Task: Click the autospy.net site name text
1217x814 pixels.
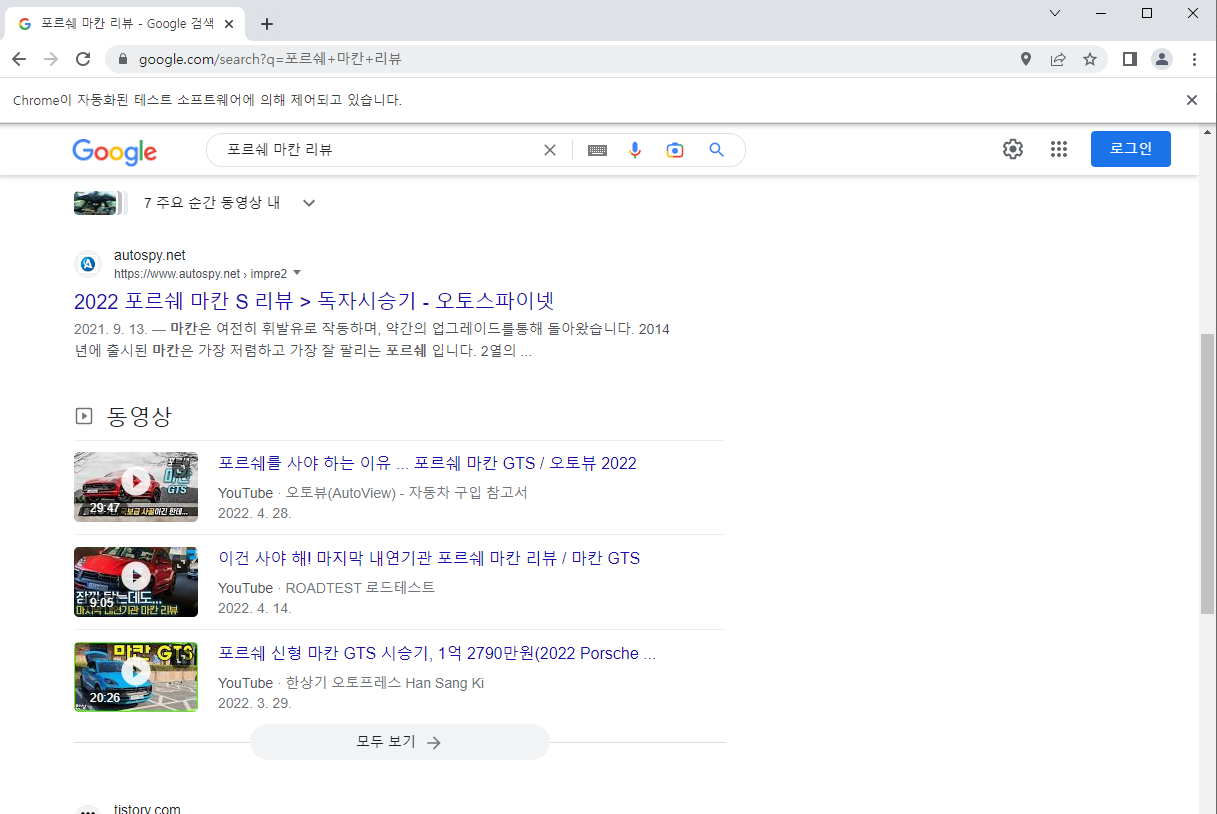Action: click(x=150, y=255)
